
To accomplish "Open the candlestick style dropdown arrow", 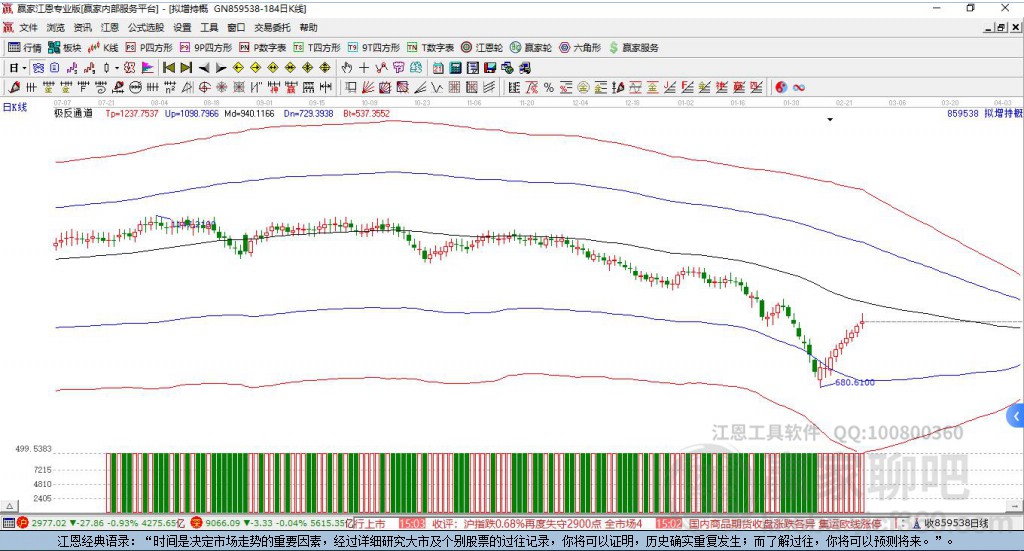I will [x=116, y=68].
